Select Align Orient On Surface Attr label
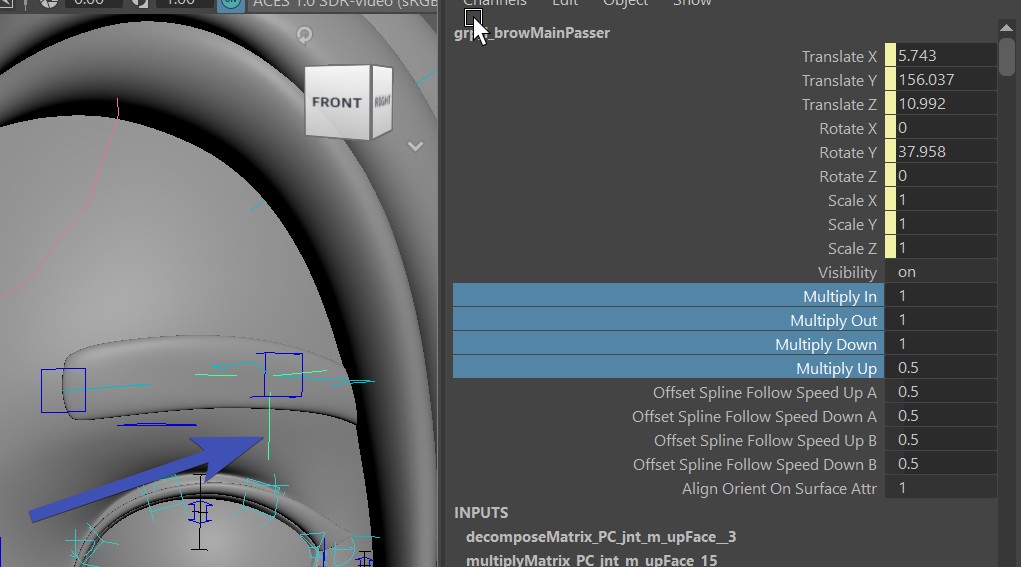Image resolution: width=1021 pixels, height=567 pixels. 779,490
